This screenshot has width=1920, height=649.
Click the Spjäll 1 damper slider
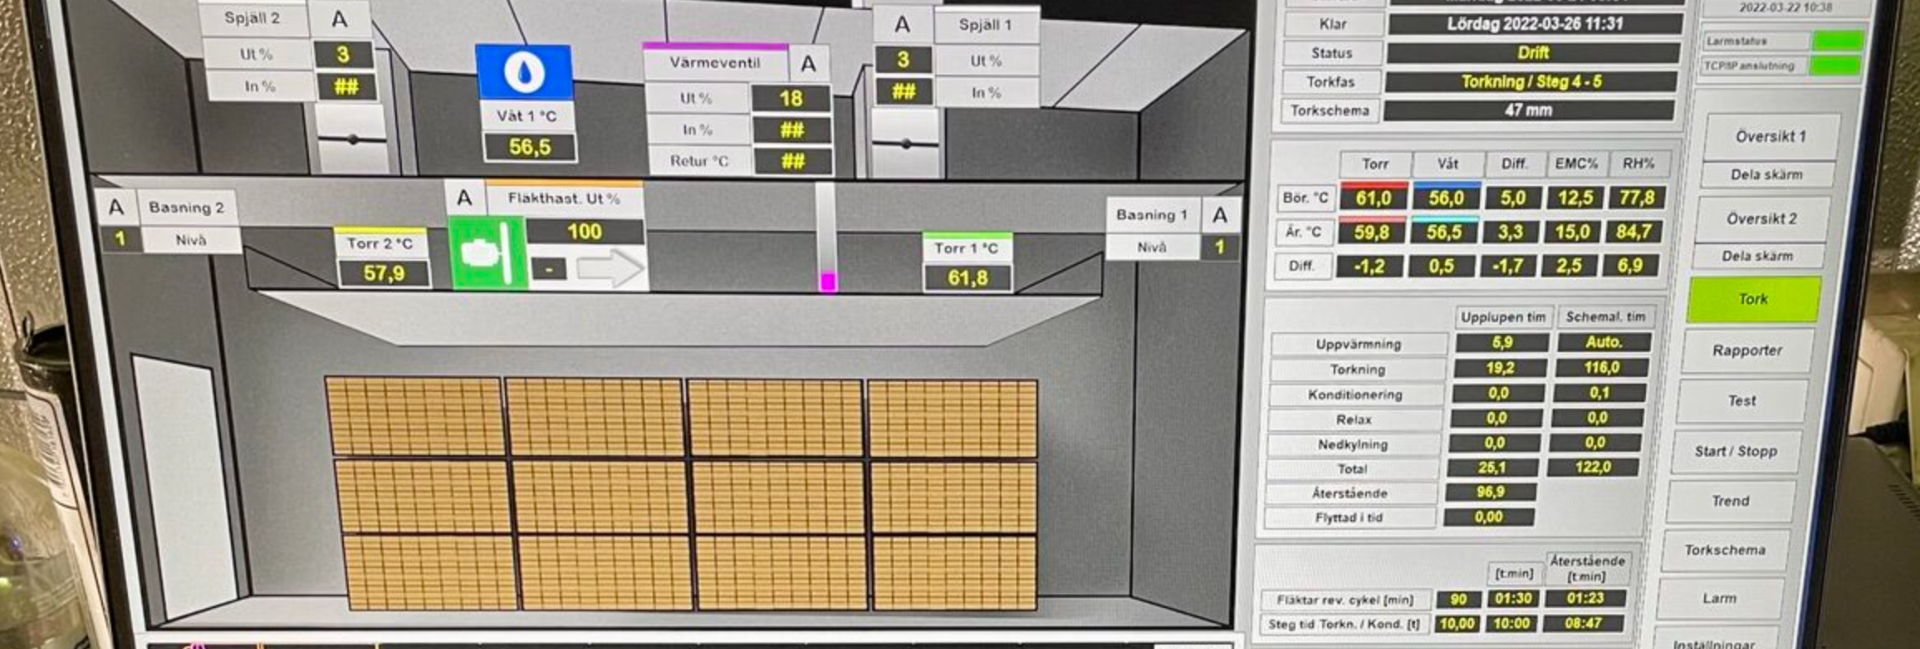click(x=905, y=144)
